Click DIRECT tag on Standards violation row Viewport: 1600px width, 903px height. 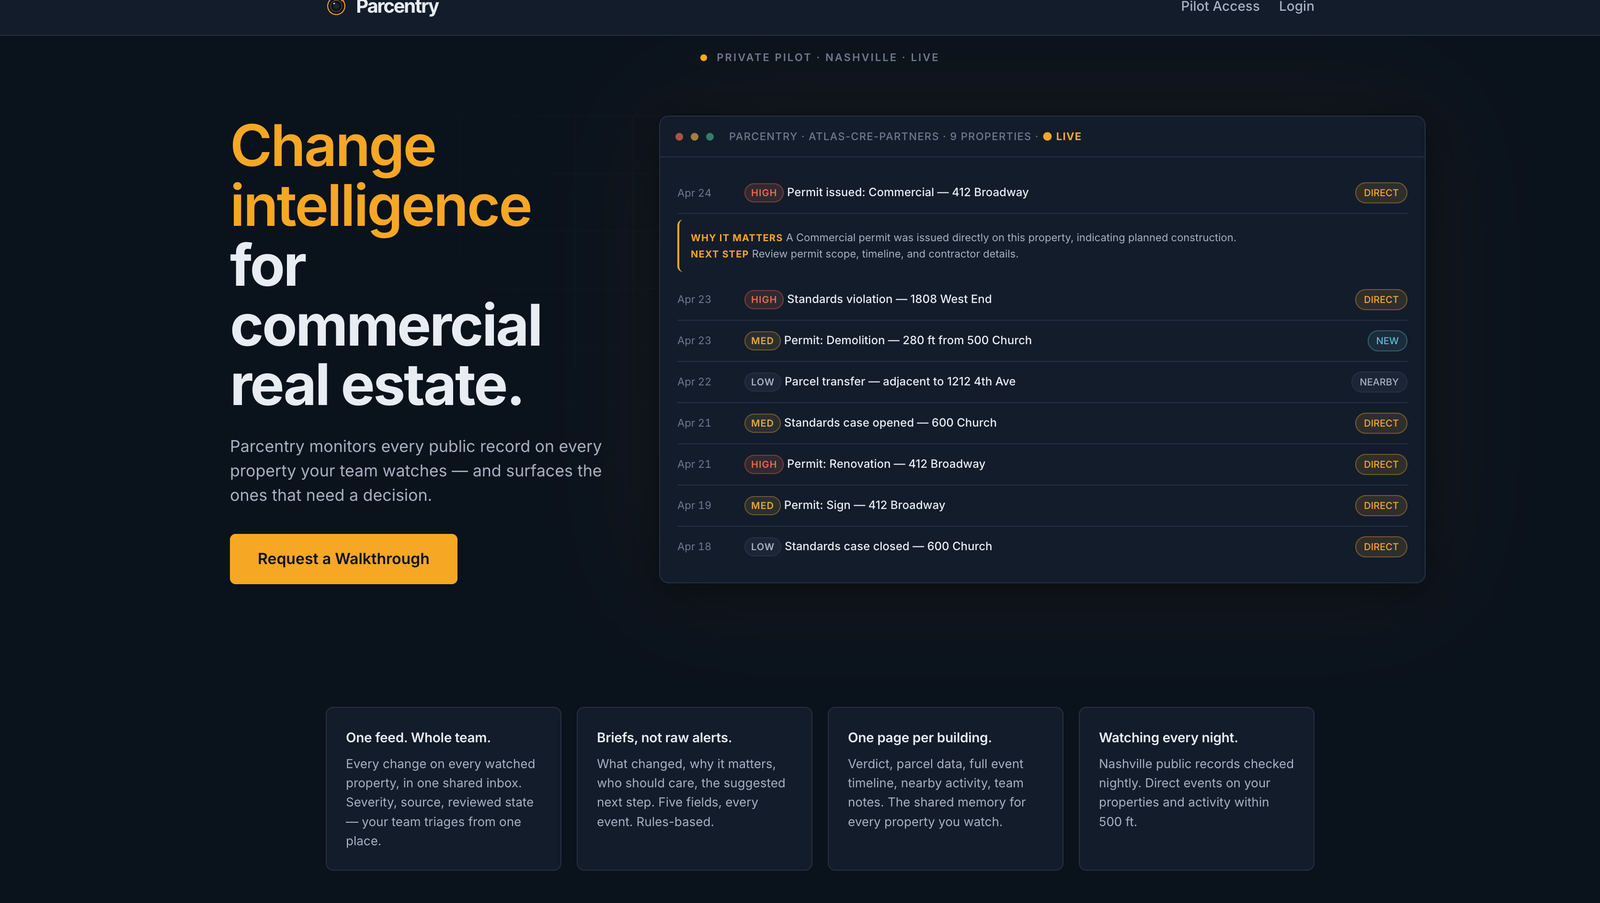[x=1381, y=300]
